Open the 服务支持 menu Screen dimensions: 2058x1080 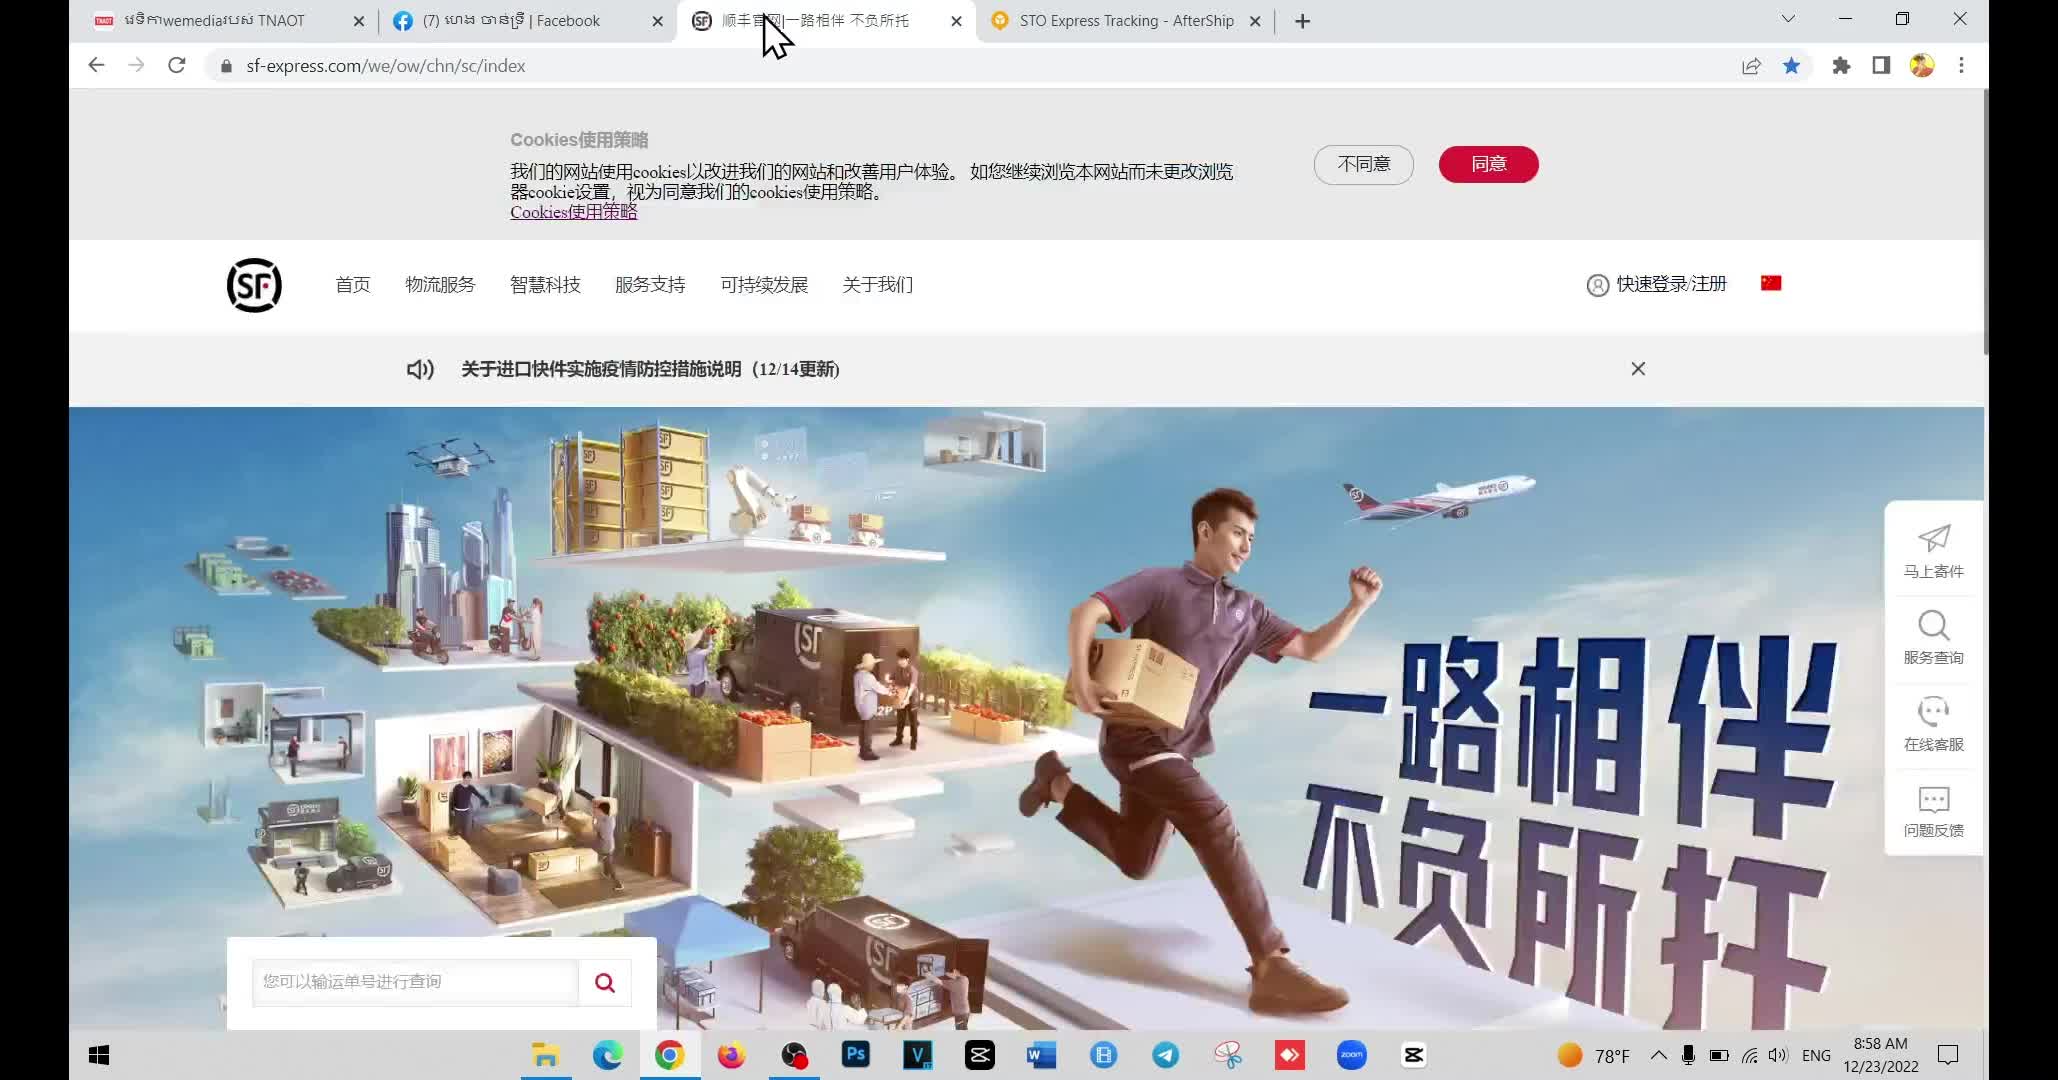coord(650,285)
